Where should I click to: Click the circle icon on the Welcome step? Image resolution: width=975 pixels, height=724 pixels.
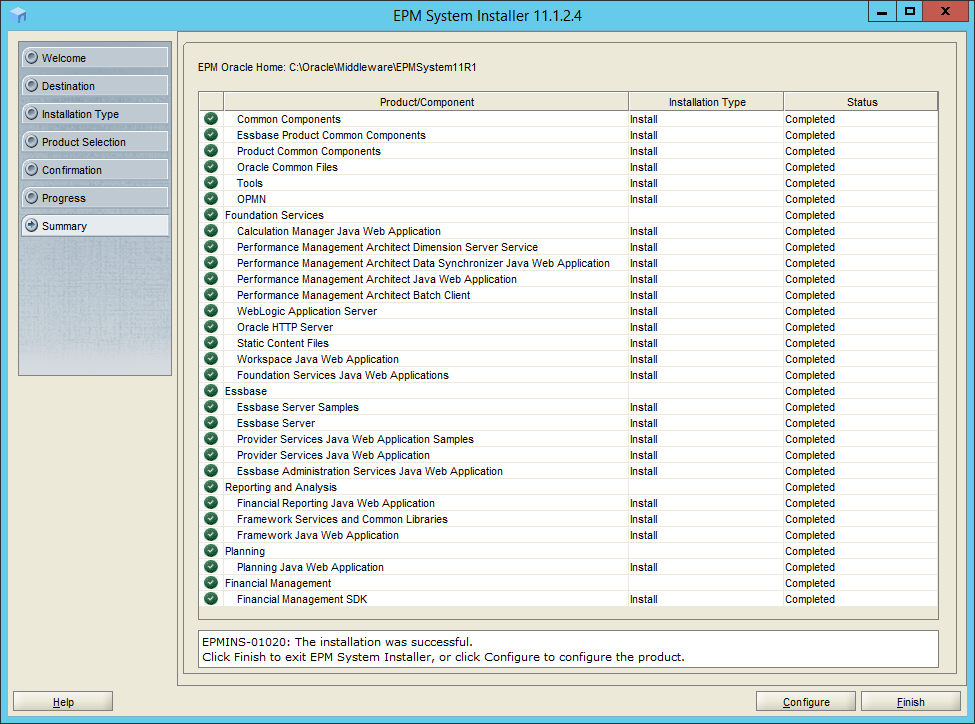(31, 57)
